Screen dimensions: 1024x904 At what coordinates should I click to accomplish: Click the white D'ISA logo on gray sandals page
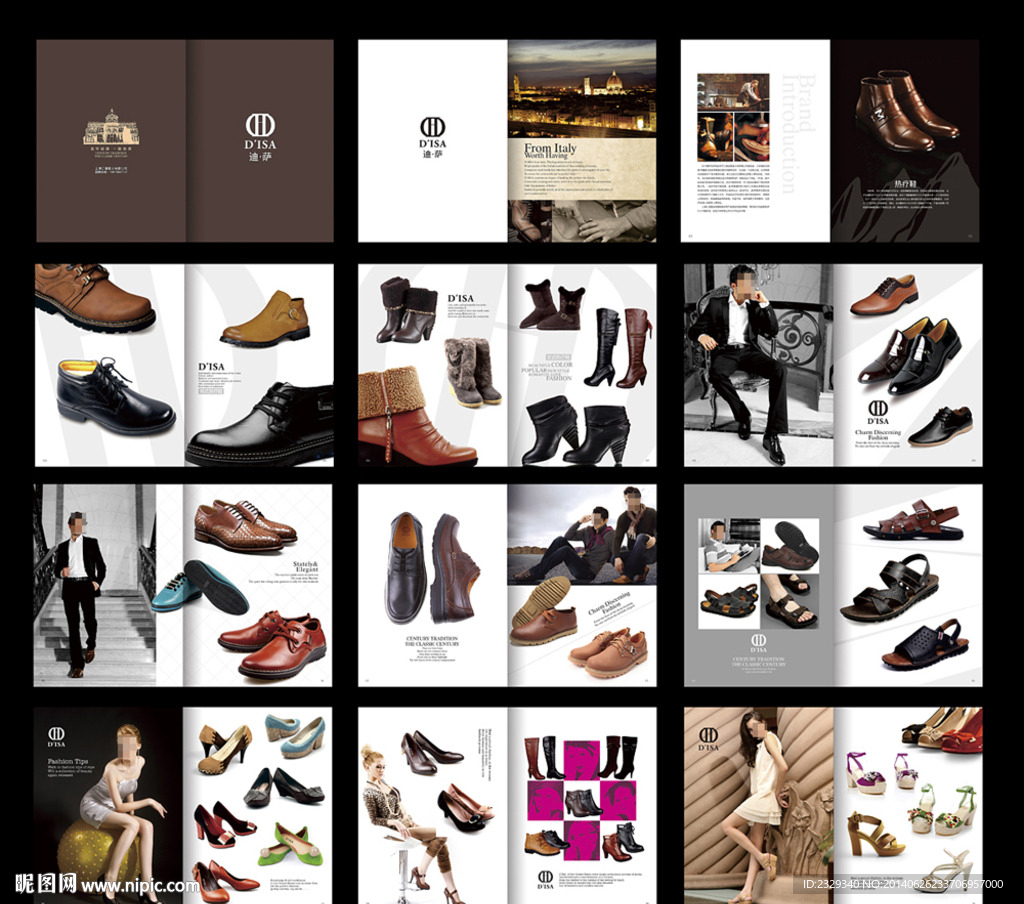[x=758, y=643]
